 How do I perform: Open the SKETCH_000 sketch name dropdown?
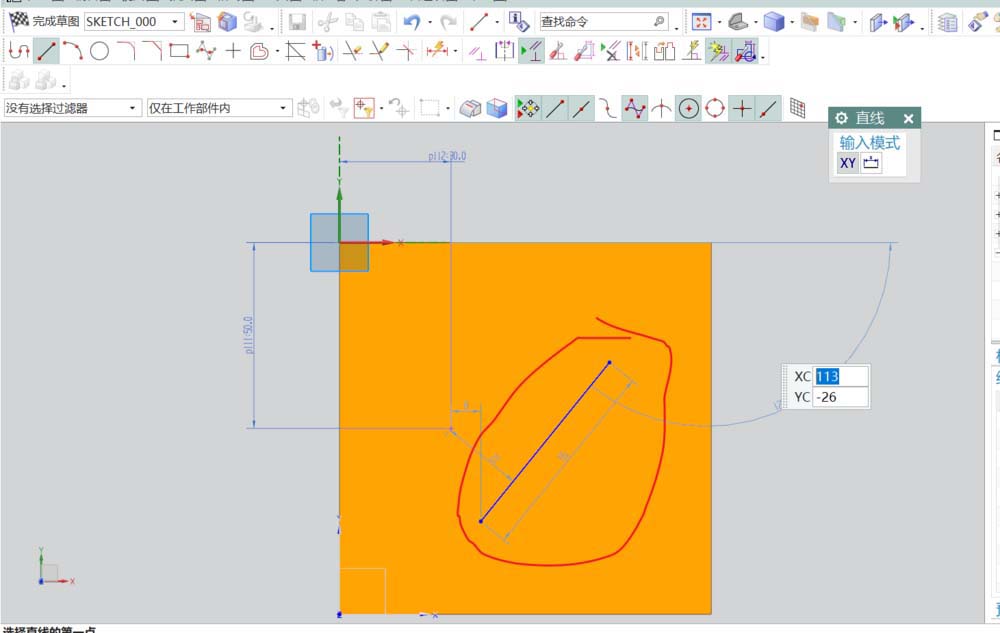pyautogui.click(x=175, y=22)
